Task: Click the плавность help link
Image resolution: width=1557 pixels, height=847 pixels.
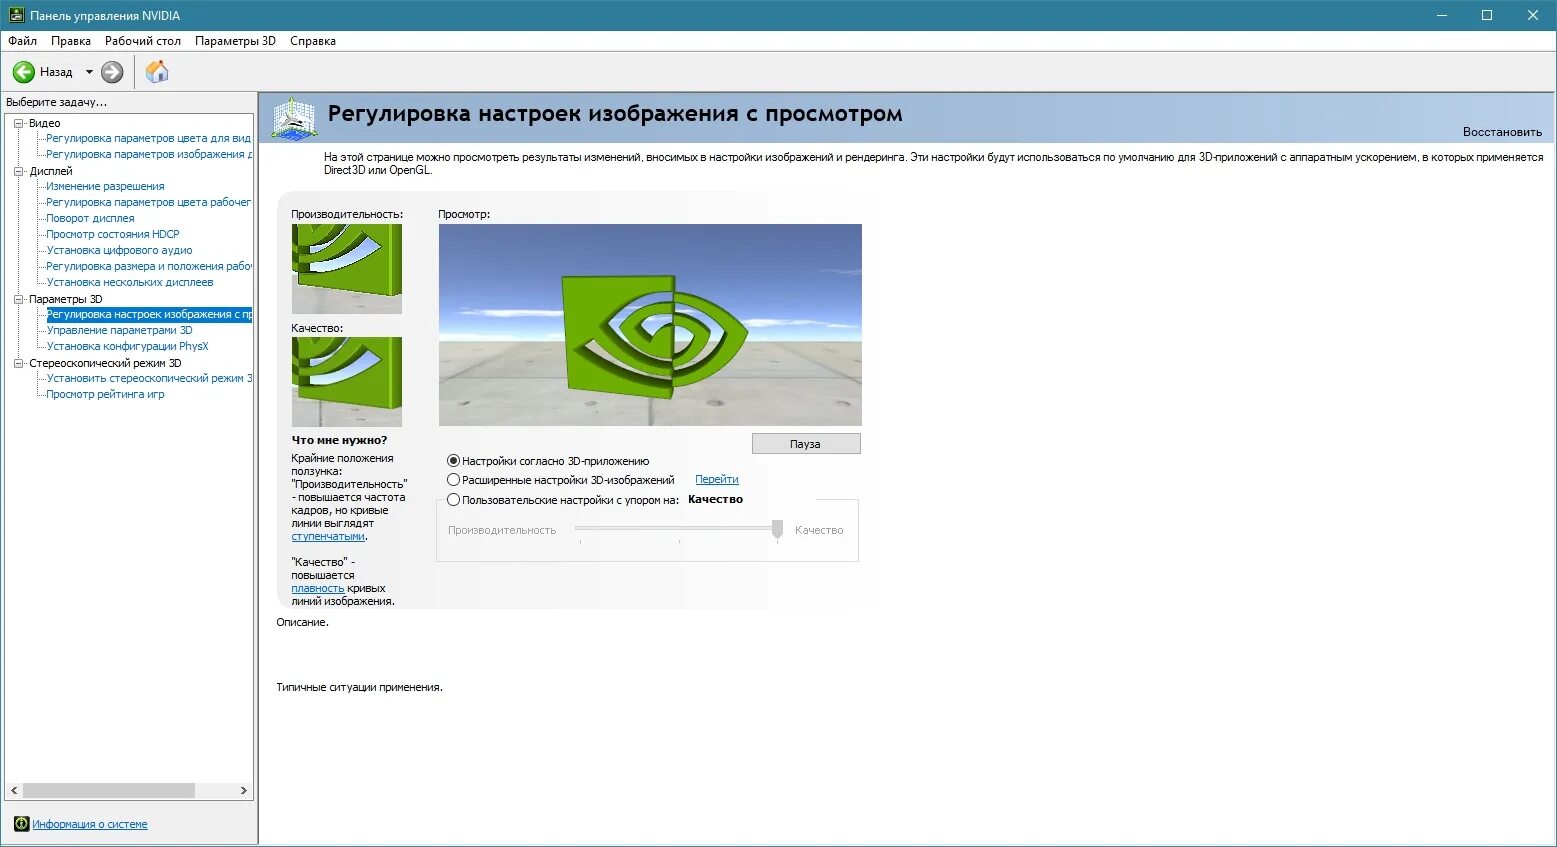Action: (318, 588)
